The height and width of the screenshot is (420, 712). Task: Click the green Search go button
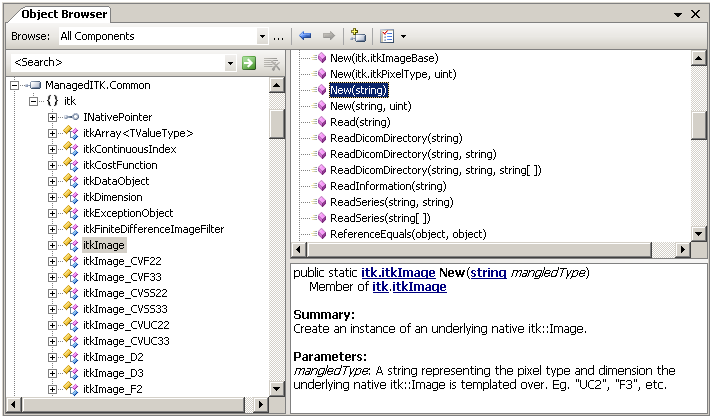click(249, 63)
